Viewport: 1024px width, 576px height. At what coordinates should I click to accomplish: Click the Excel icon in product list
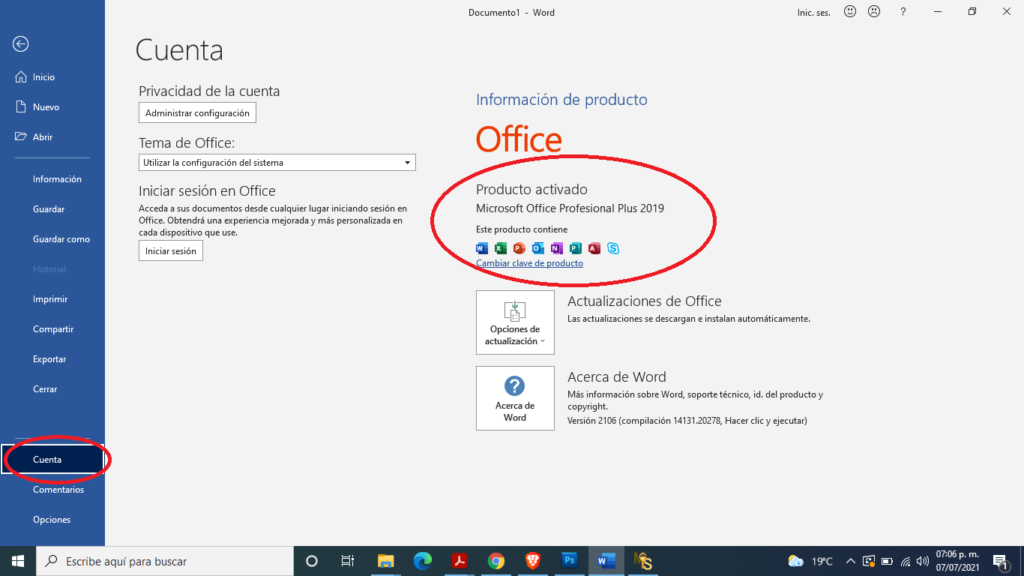tap(500, 248)
